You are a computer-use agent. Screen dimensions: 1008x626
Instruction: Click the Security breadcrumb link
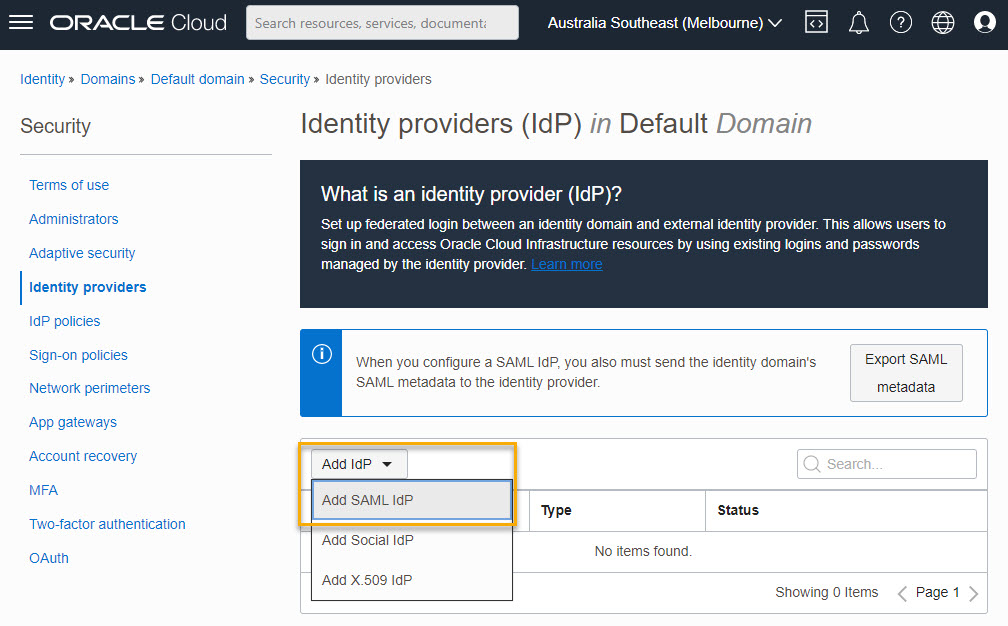click(285, 79)
